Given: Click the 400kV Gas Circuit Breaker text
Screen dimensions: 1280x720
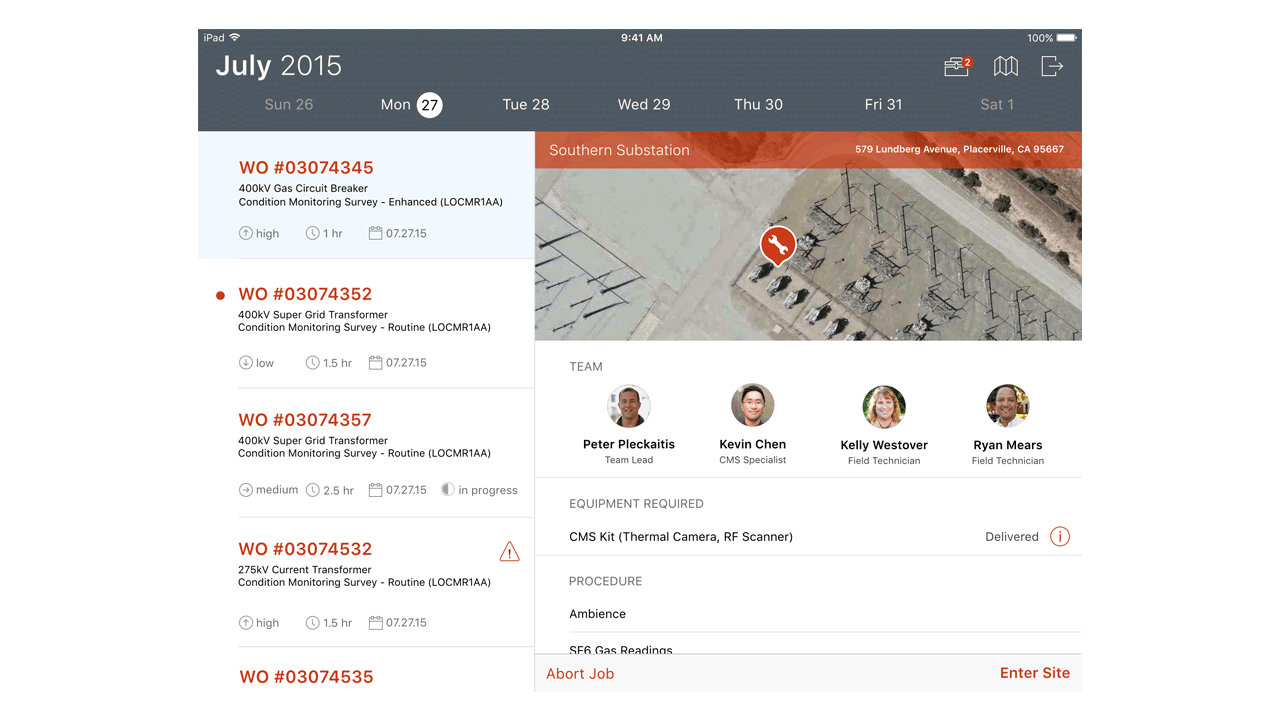Looking at the screenshot, I should [303, 188].
